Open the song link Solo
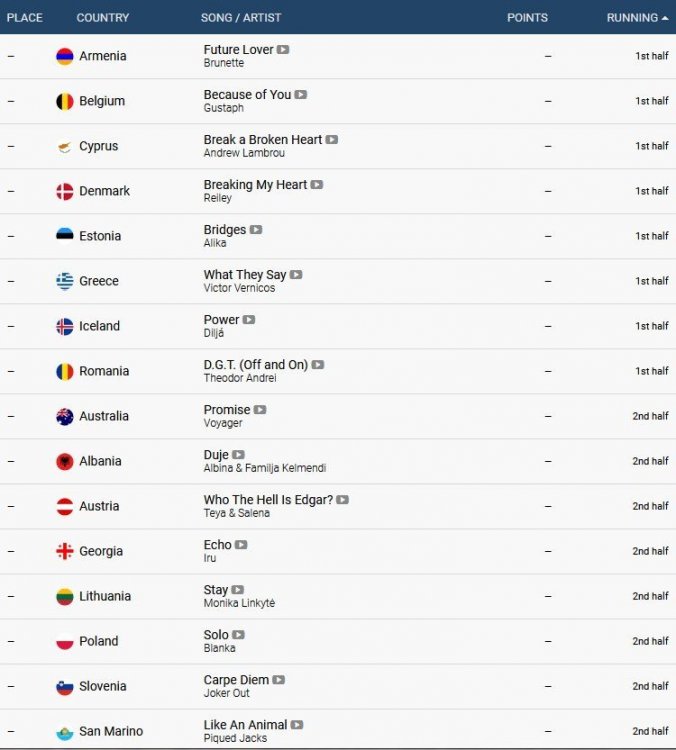 [x=216, y=634]
